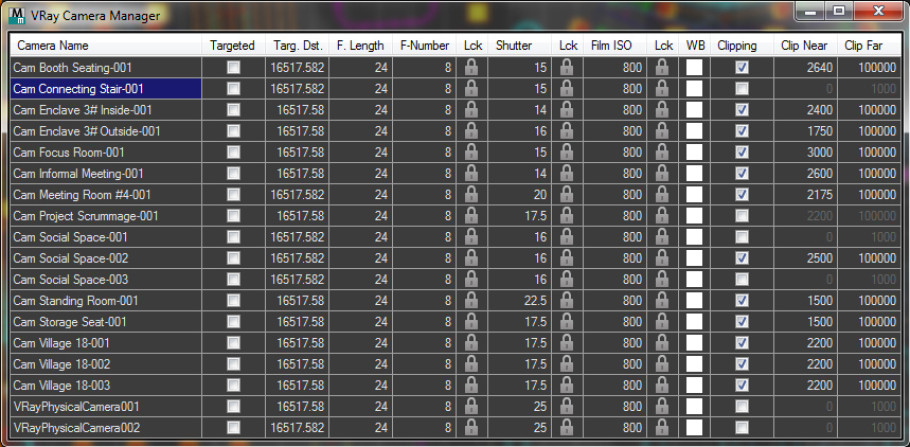Select camera Cam Informal Meeting-001

point(106,174)
